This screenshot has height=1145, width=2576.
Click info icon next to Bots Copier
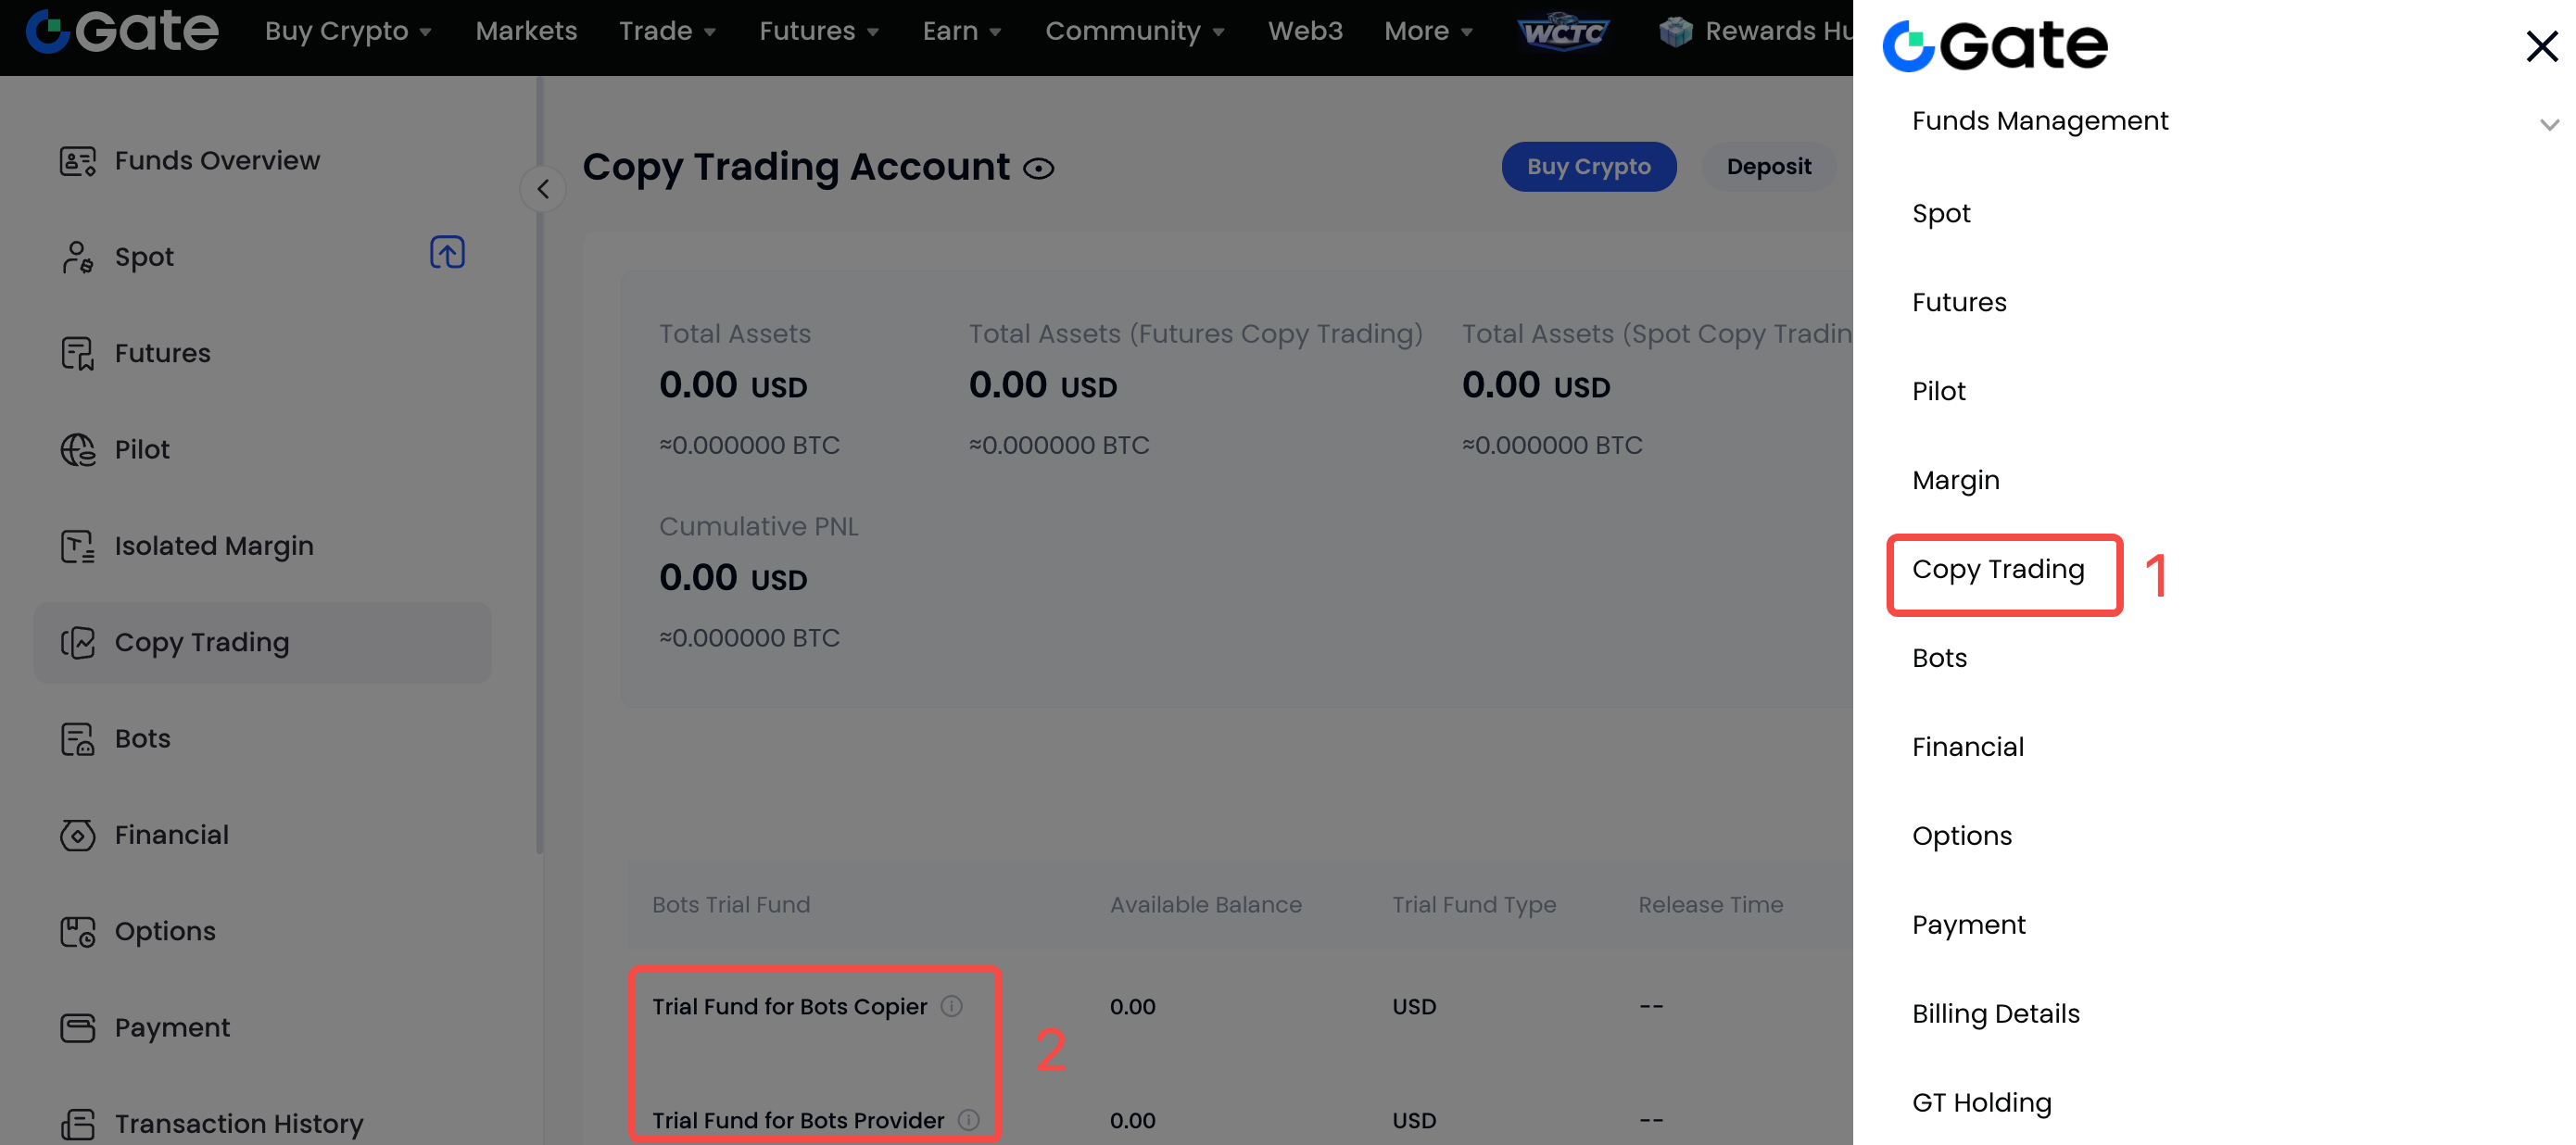pos(952,1006)
